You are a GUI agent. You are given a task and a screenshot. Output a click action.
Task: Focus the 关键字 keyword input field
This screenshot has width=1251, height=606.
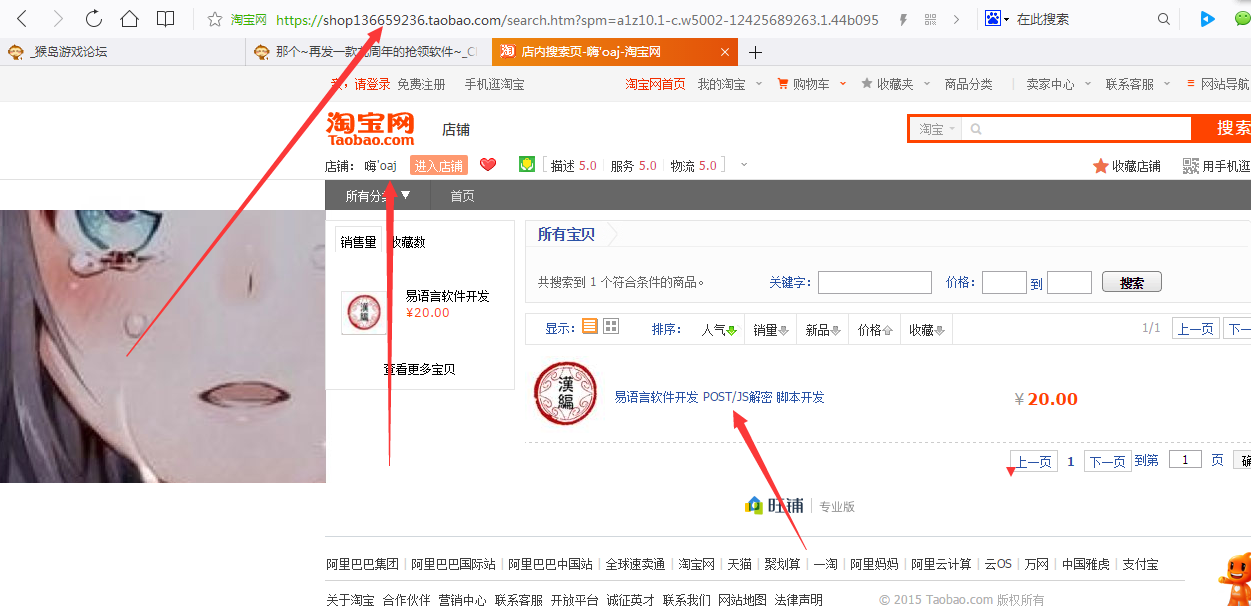click(x=875, y=282)
